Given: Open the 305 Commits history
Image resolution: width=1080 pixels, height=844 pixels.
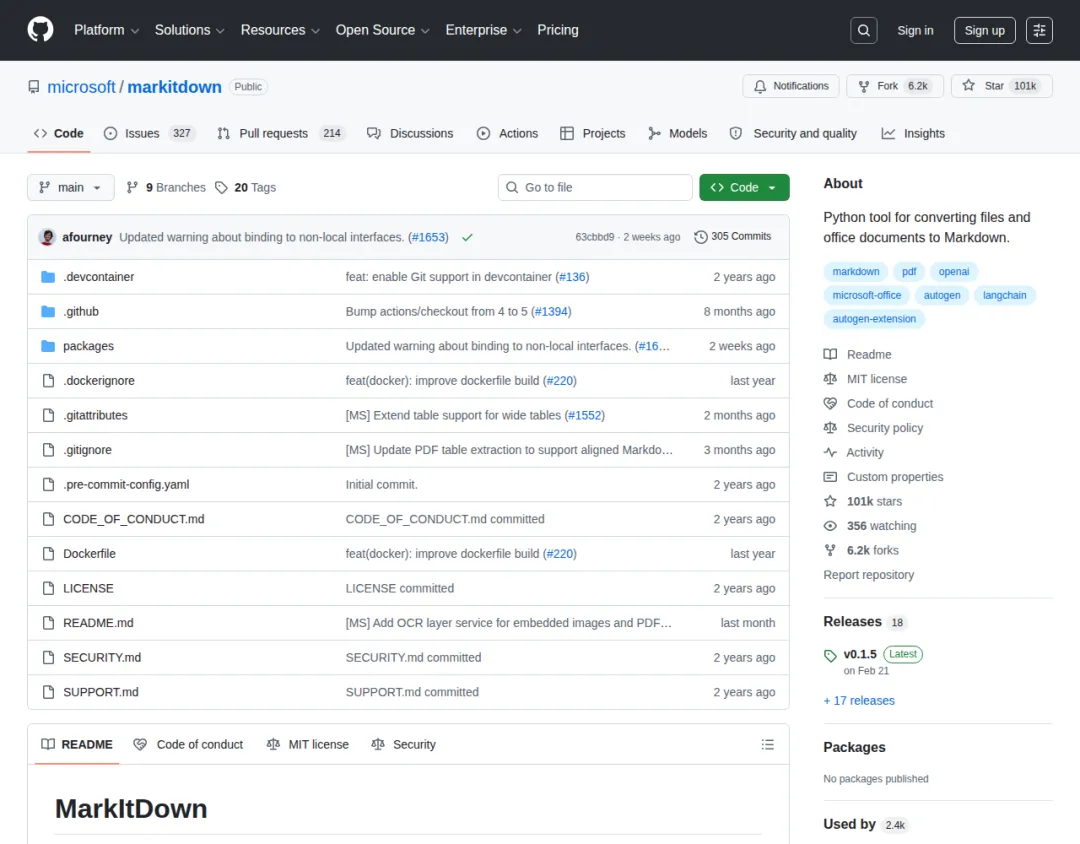Looking at the screenshot, I should point(733,236).
